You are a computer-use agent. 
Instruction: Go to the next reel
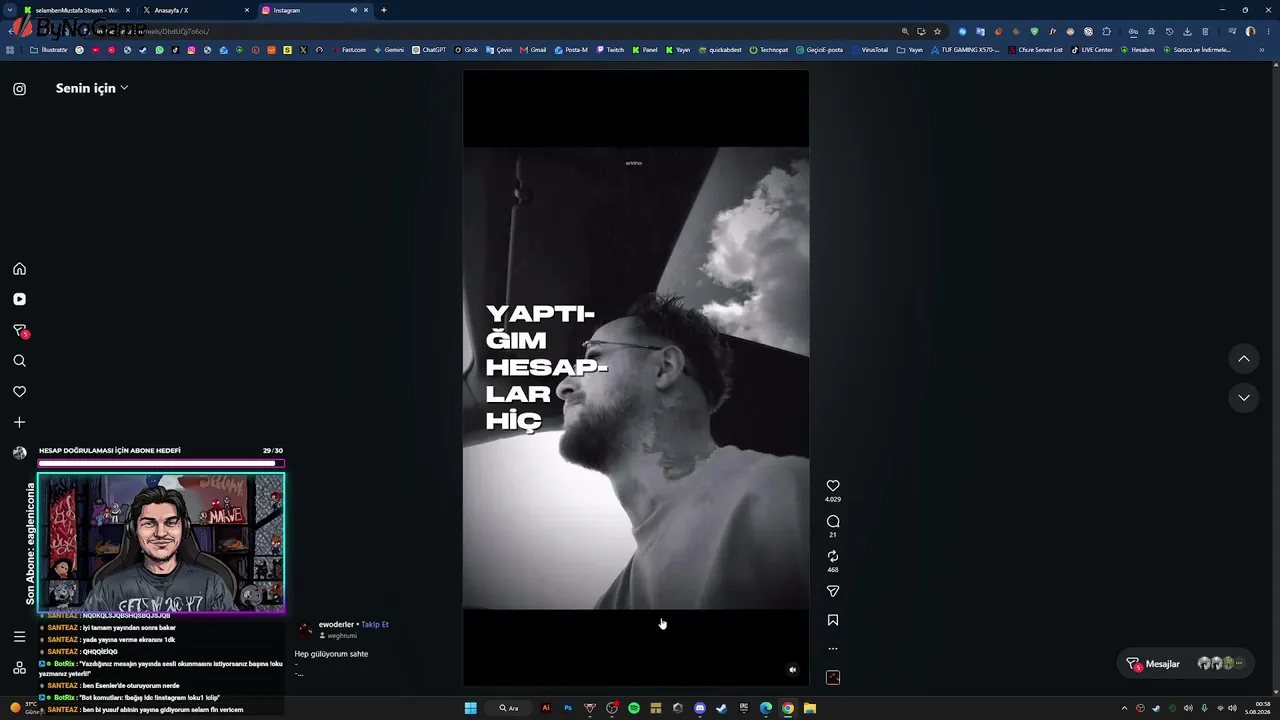(x=1244, y=397)
